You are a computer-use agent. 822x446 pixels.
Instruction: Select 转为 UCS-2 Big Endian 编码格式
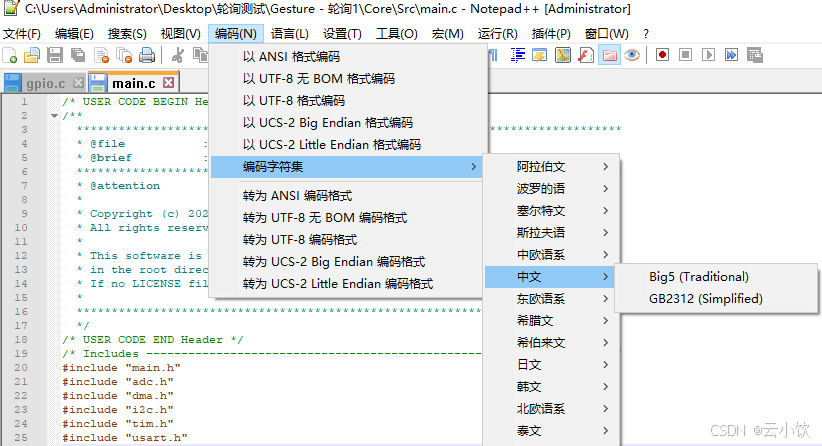pyautogui.click(x=346, y=262)
